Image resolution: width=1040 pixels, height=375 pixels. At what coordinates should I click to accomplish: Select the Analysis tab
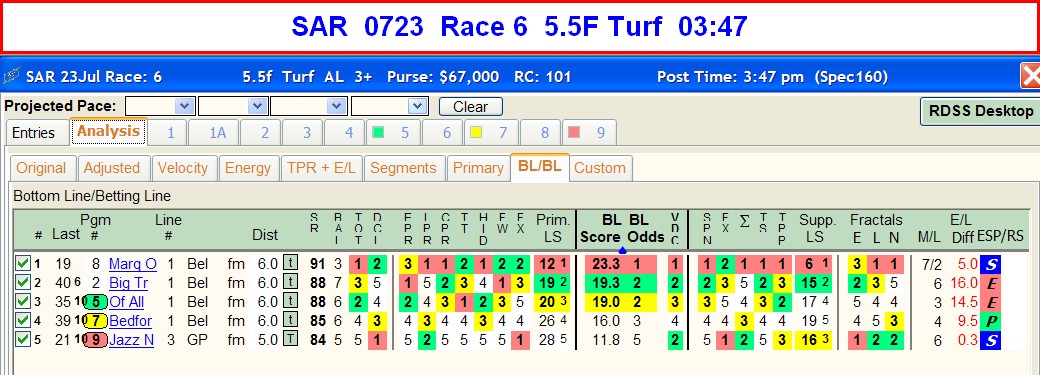click(x=108, y=131)
